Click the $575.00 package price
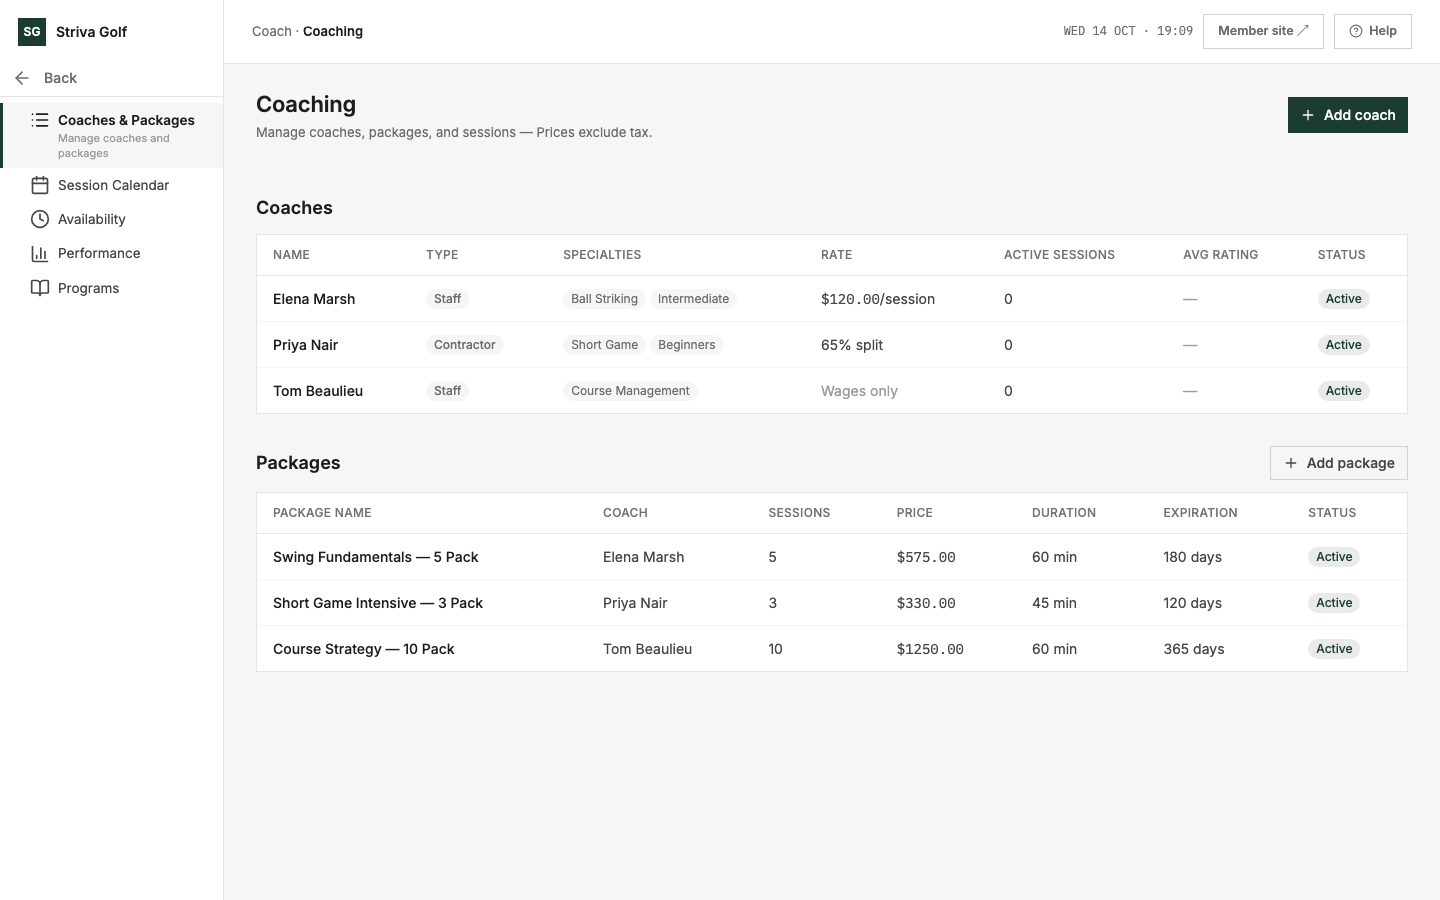Image resolution: width=1440 pixels, height=900 pixels. [x=926, y=557]
